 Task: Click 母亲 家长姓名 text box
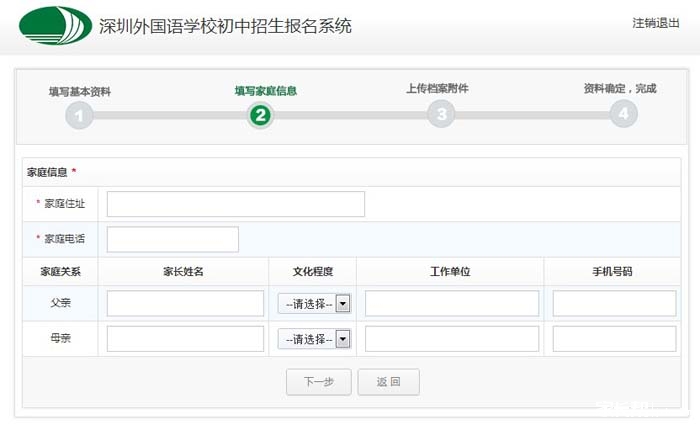pyautogui.click(x=185, y=339)
